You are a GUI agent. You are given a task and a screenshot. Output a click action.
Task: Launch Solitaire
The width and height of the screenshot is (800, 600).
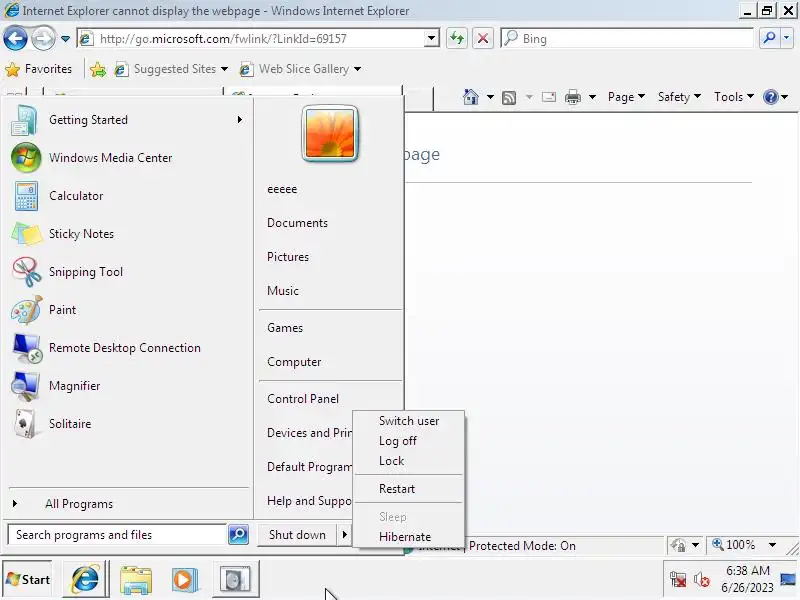pyautogui.click(x=127, y=424)
